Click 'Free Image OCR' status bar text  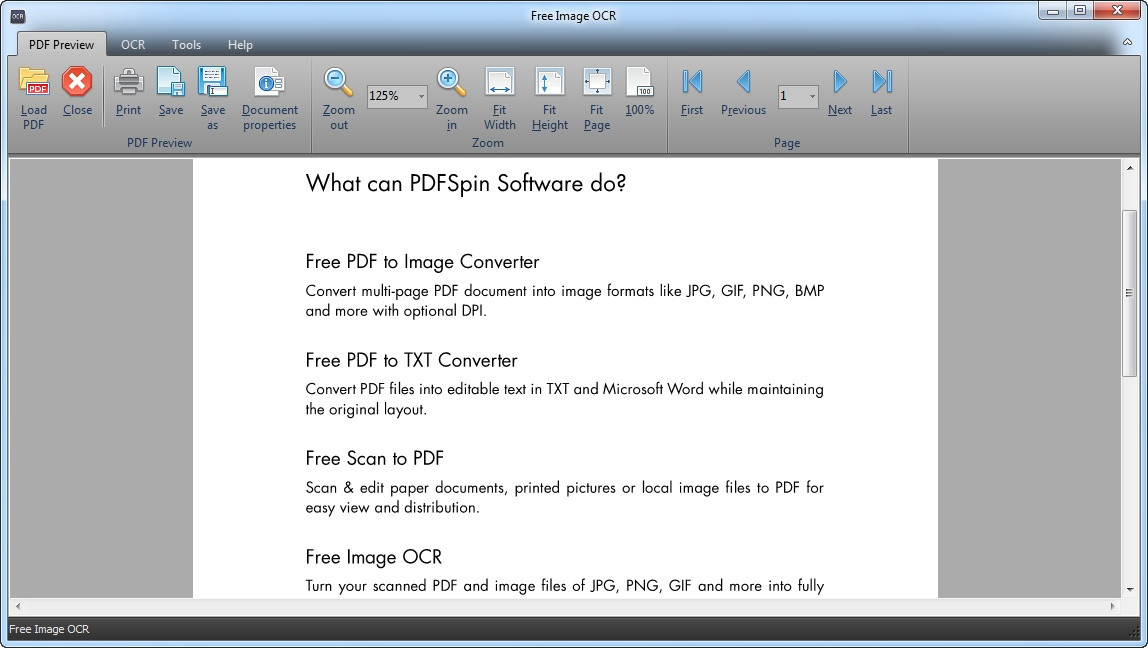point(49,629)
